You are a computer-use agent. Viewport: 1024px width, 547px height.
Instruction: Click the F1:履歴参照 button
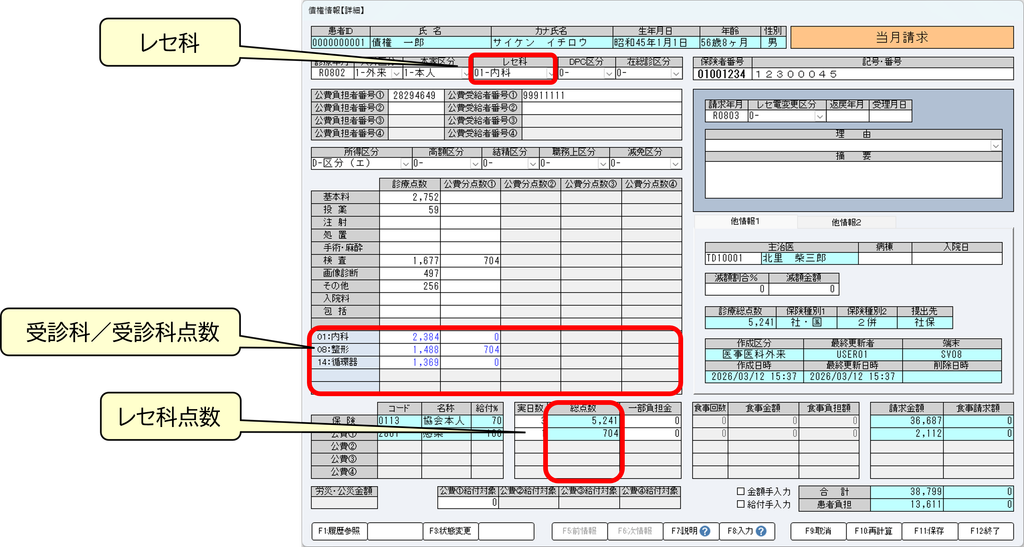tap(340, 531)
